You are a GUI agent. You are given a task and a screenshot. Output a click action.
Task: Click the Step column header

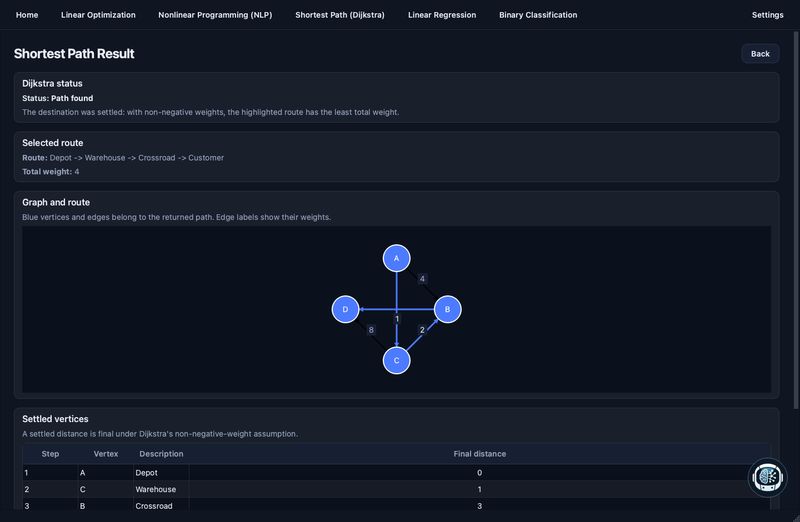coord(50,454)
